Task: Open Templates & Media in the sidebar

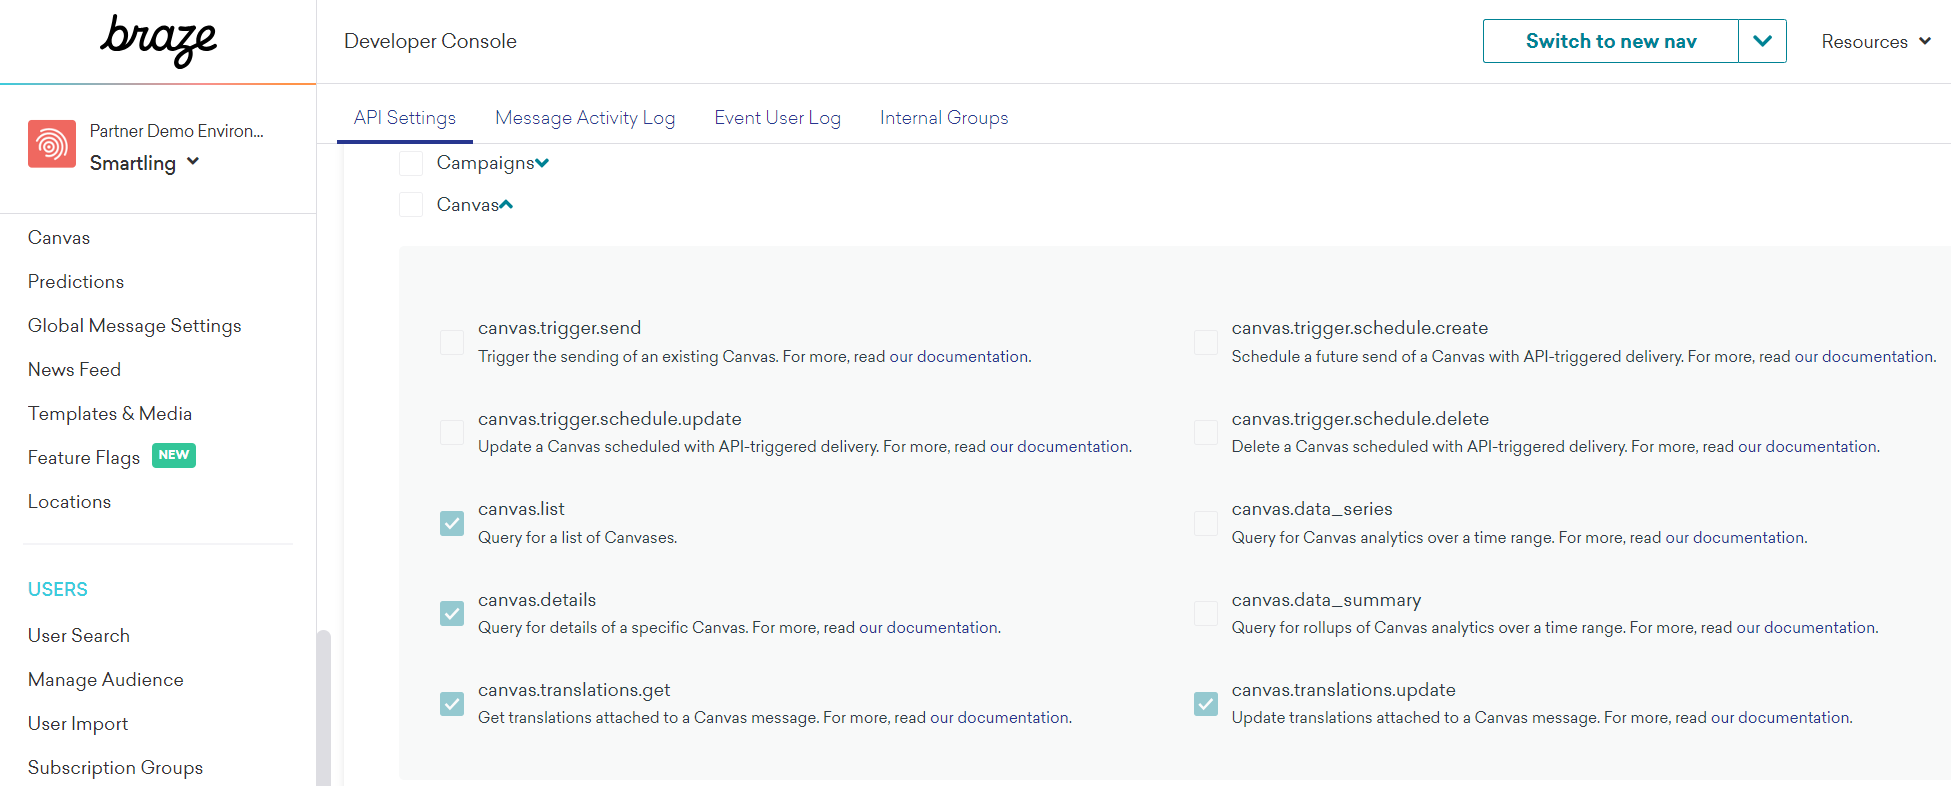Action: (x=110, y=414)
